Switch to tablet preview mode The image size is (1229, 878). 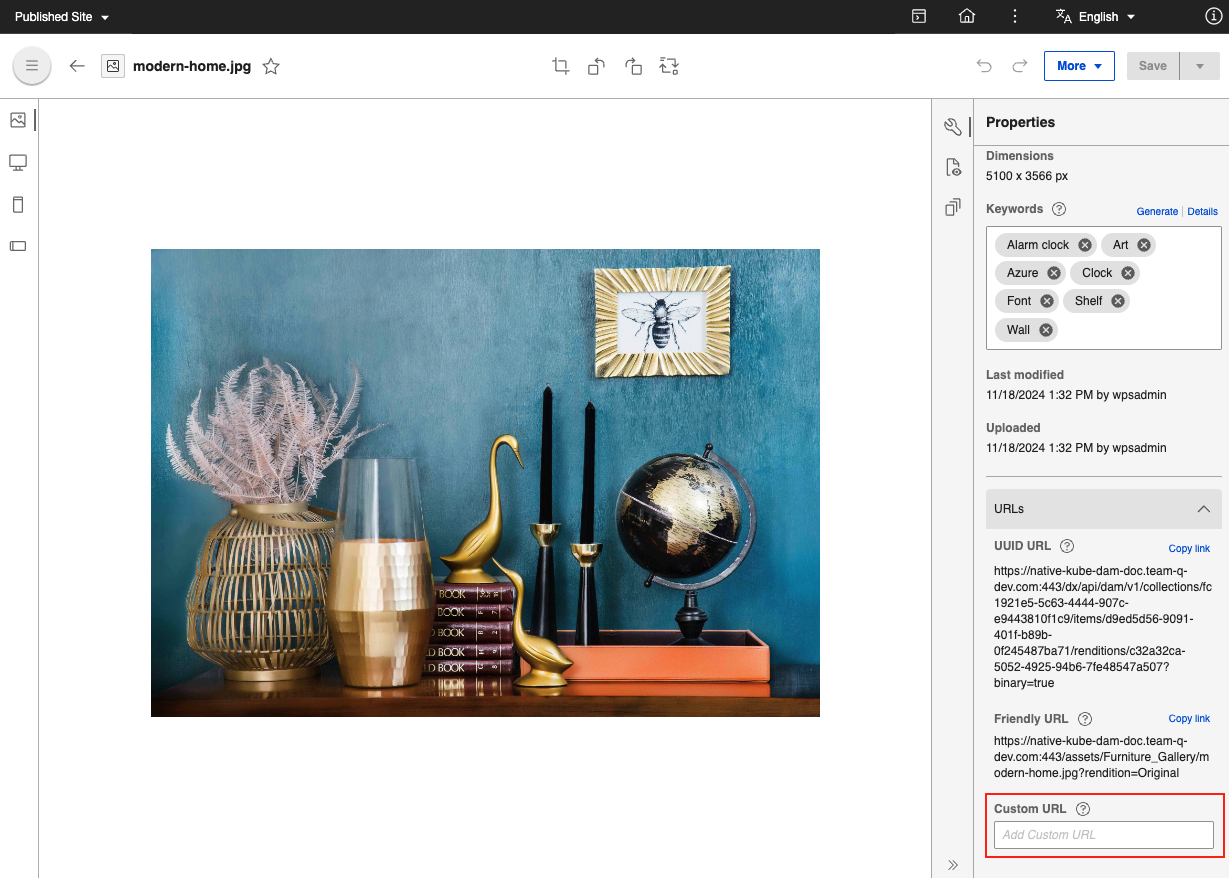pyautogui.click(x=17, y=203)
